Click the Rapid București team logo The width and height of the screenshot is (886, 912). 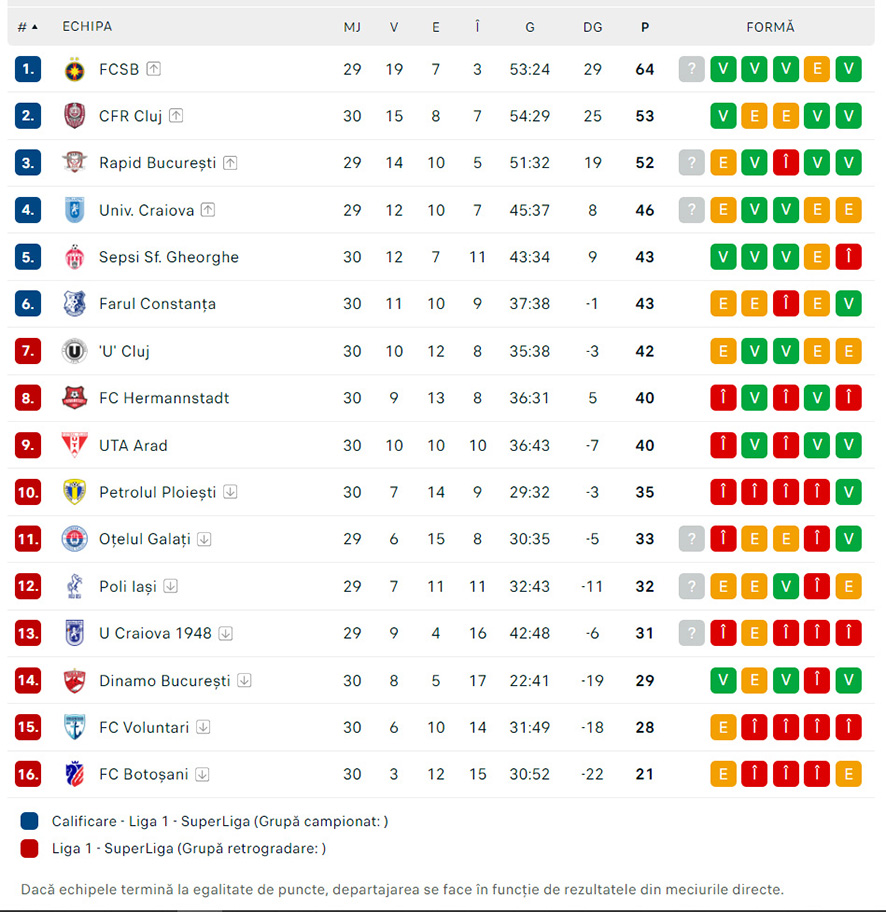point(74,162)
